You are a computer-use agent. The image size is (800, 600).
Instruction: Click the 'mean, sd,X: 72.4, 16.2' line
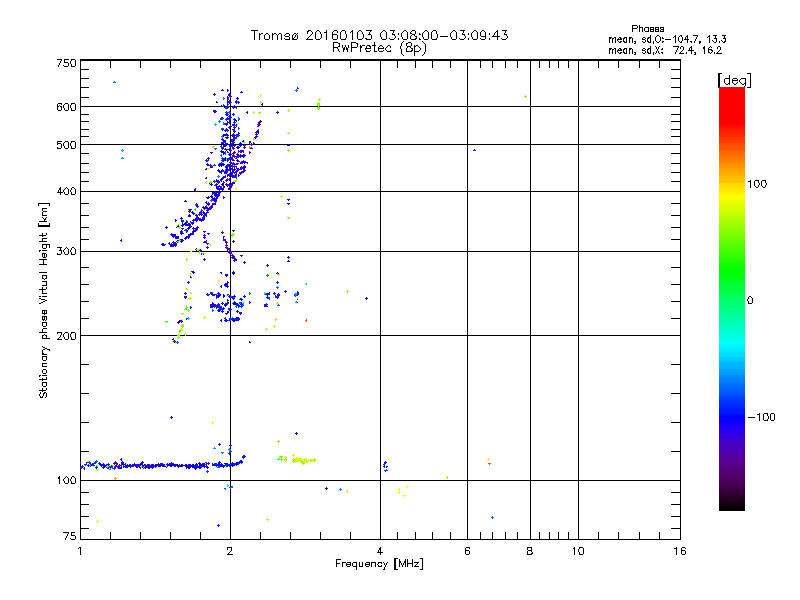pyautogui.click(x=665, y=51)
